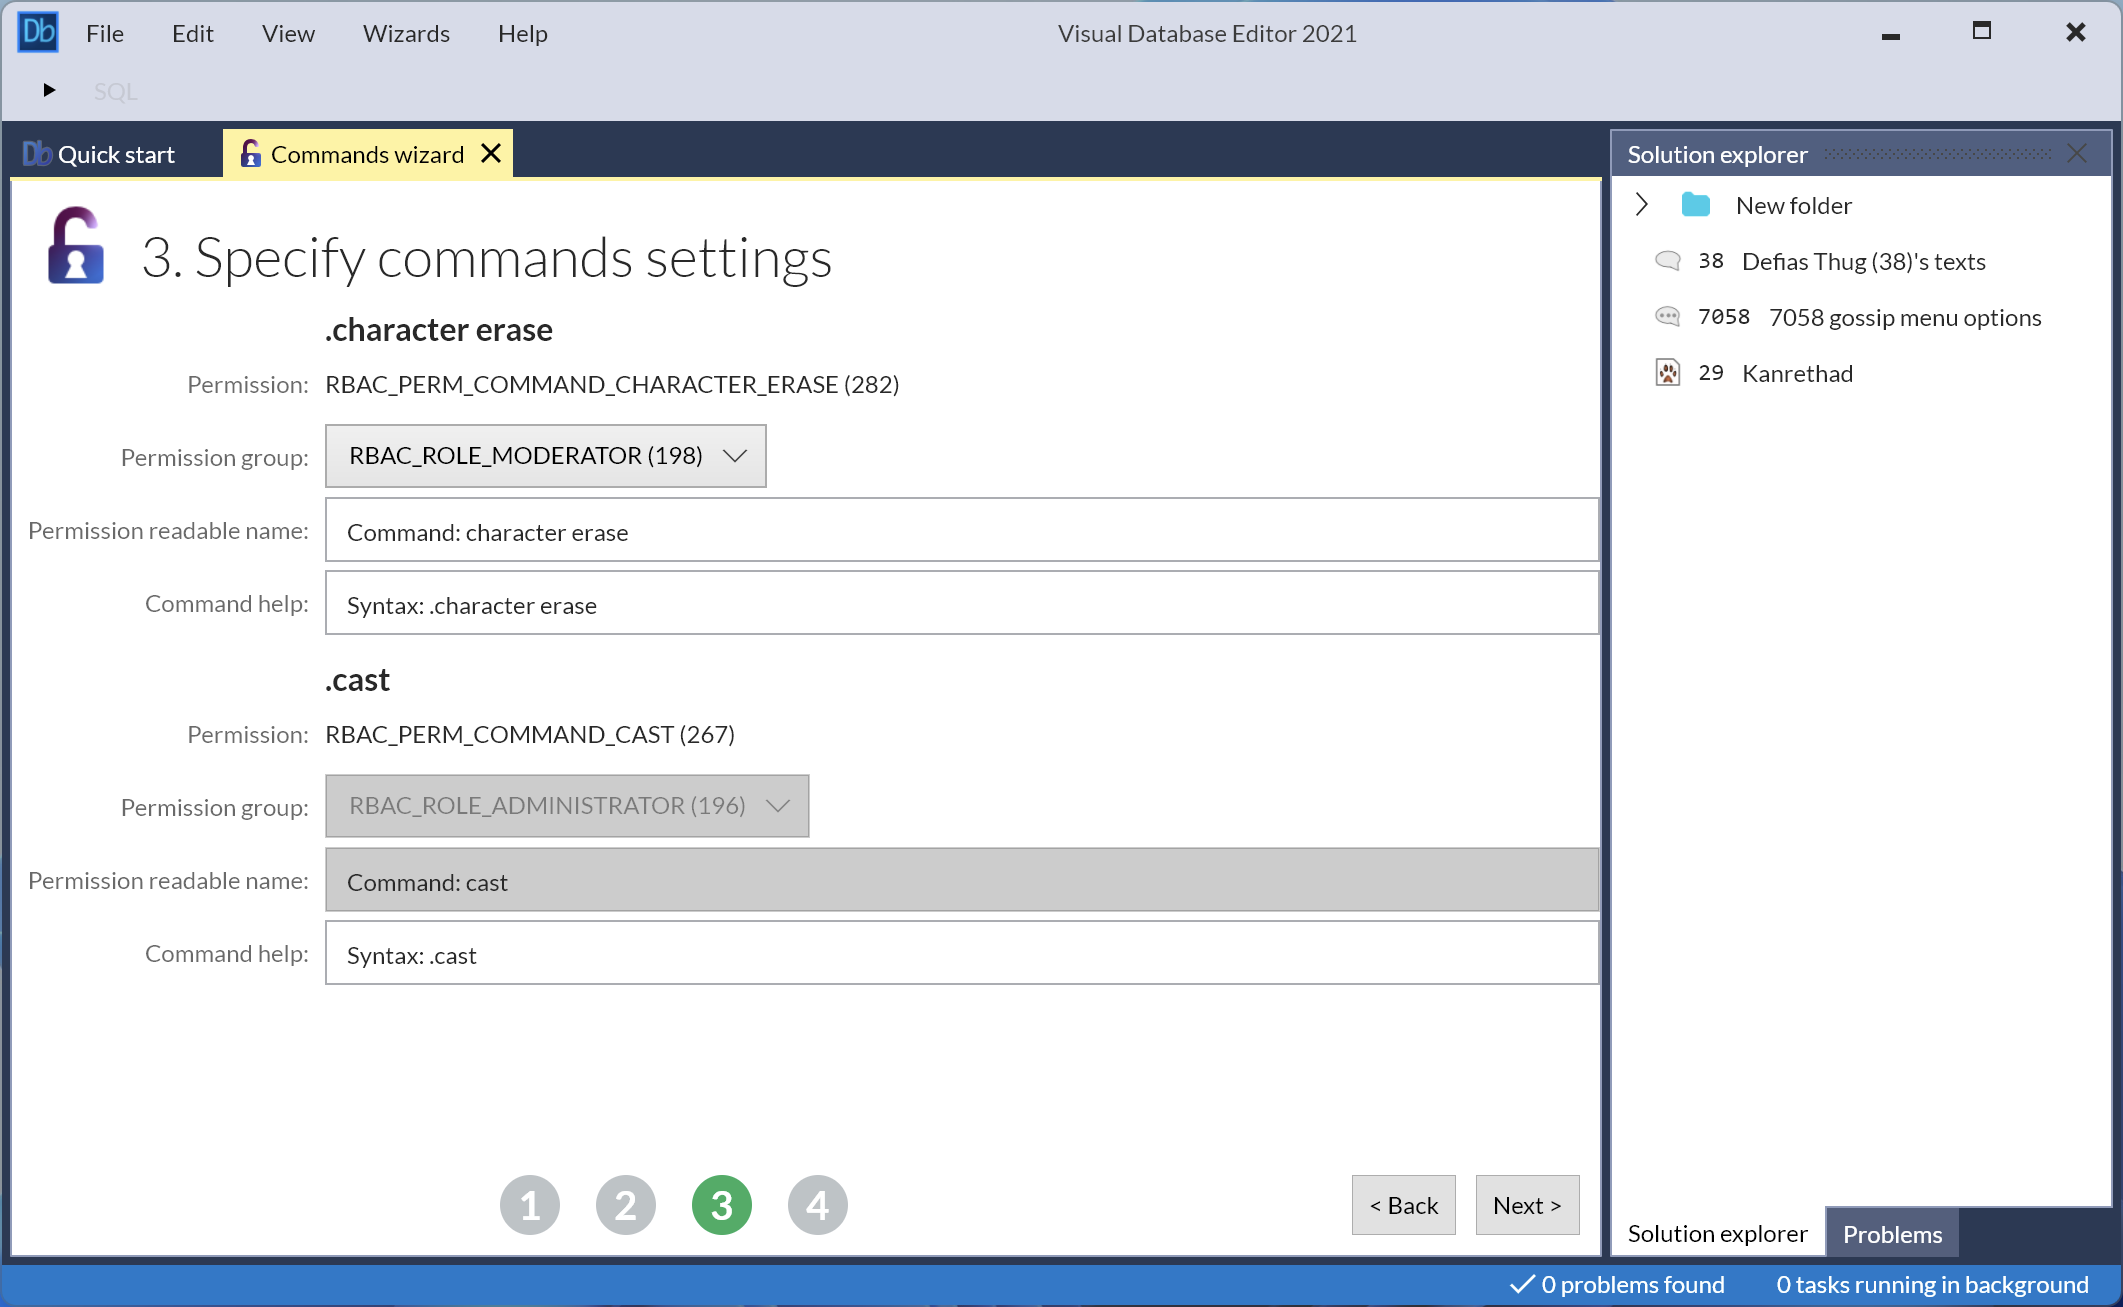Jump to wizard step 1
Image resolution: width=2123 pixels, height=1307 pixels.
pyautogui.click(x=530, y=1204)
